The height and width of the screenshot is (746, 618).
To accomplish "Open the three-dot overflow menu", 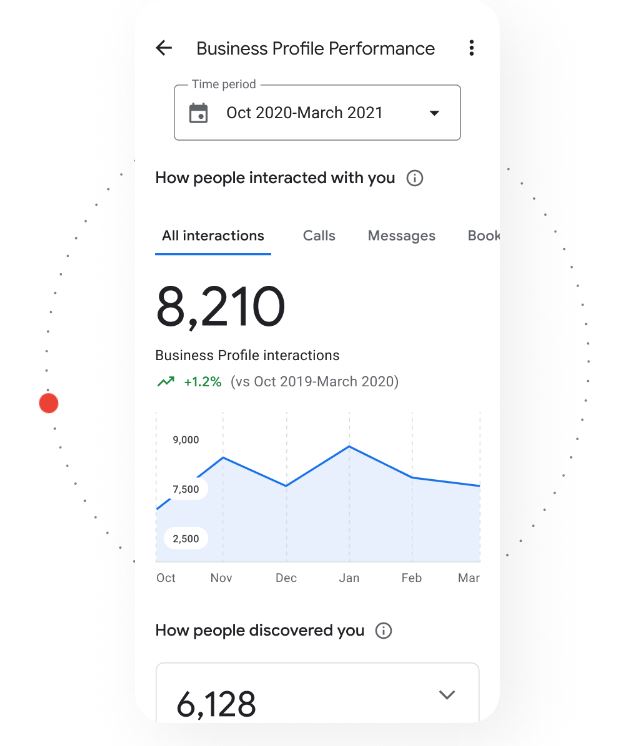I will coord(471,48).
